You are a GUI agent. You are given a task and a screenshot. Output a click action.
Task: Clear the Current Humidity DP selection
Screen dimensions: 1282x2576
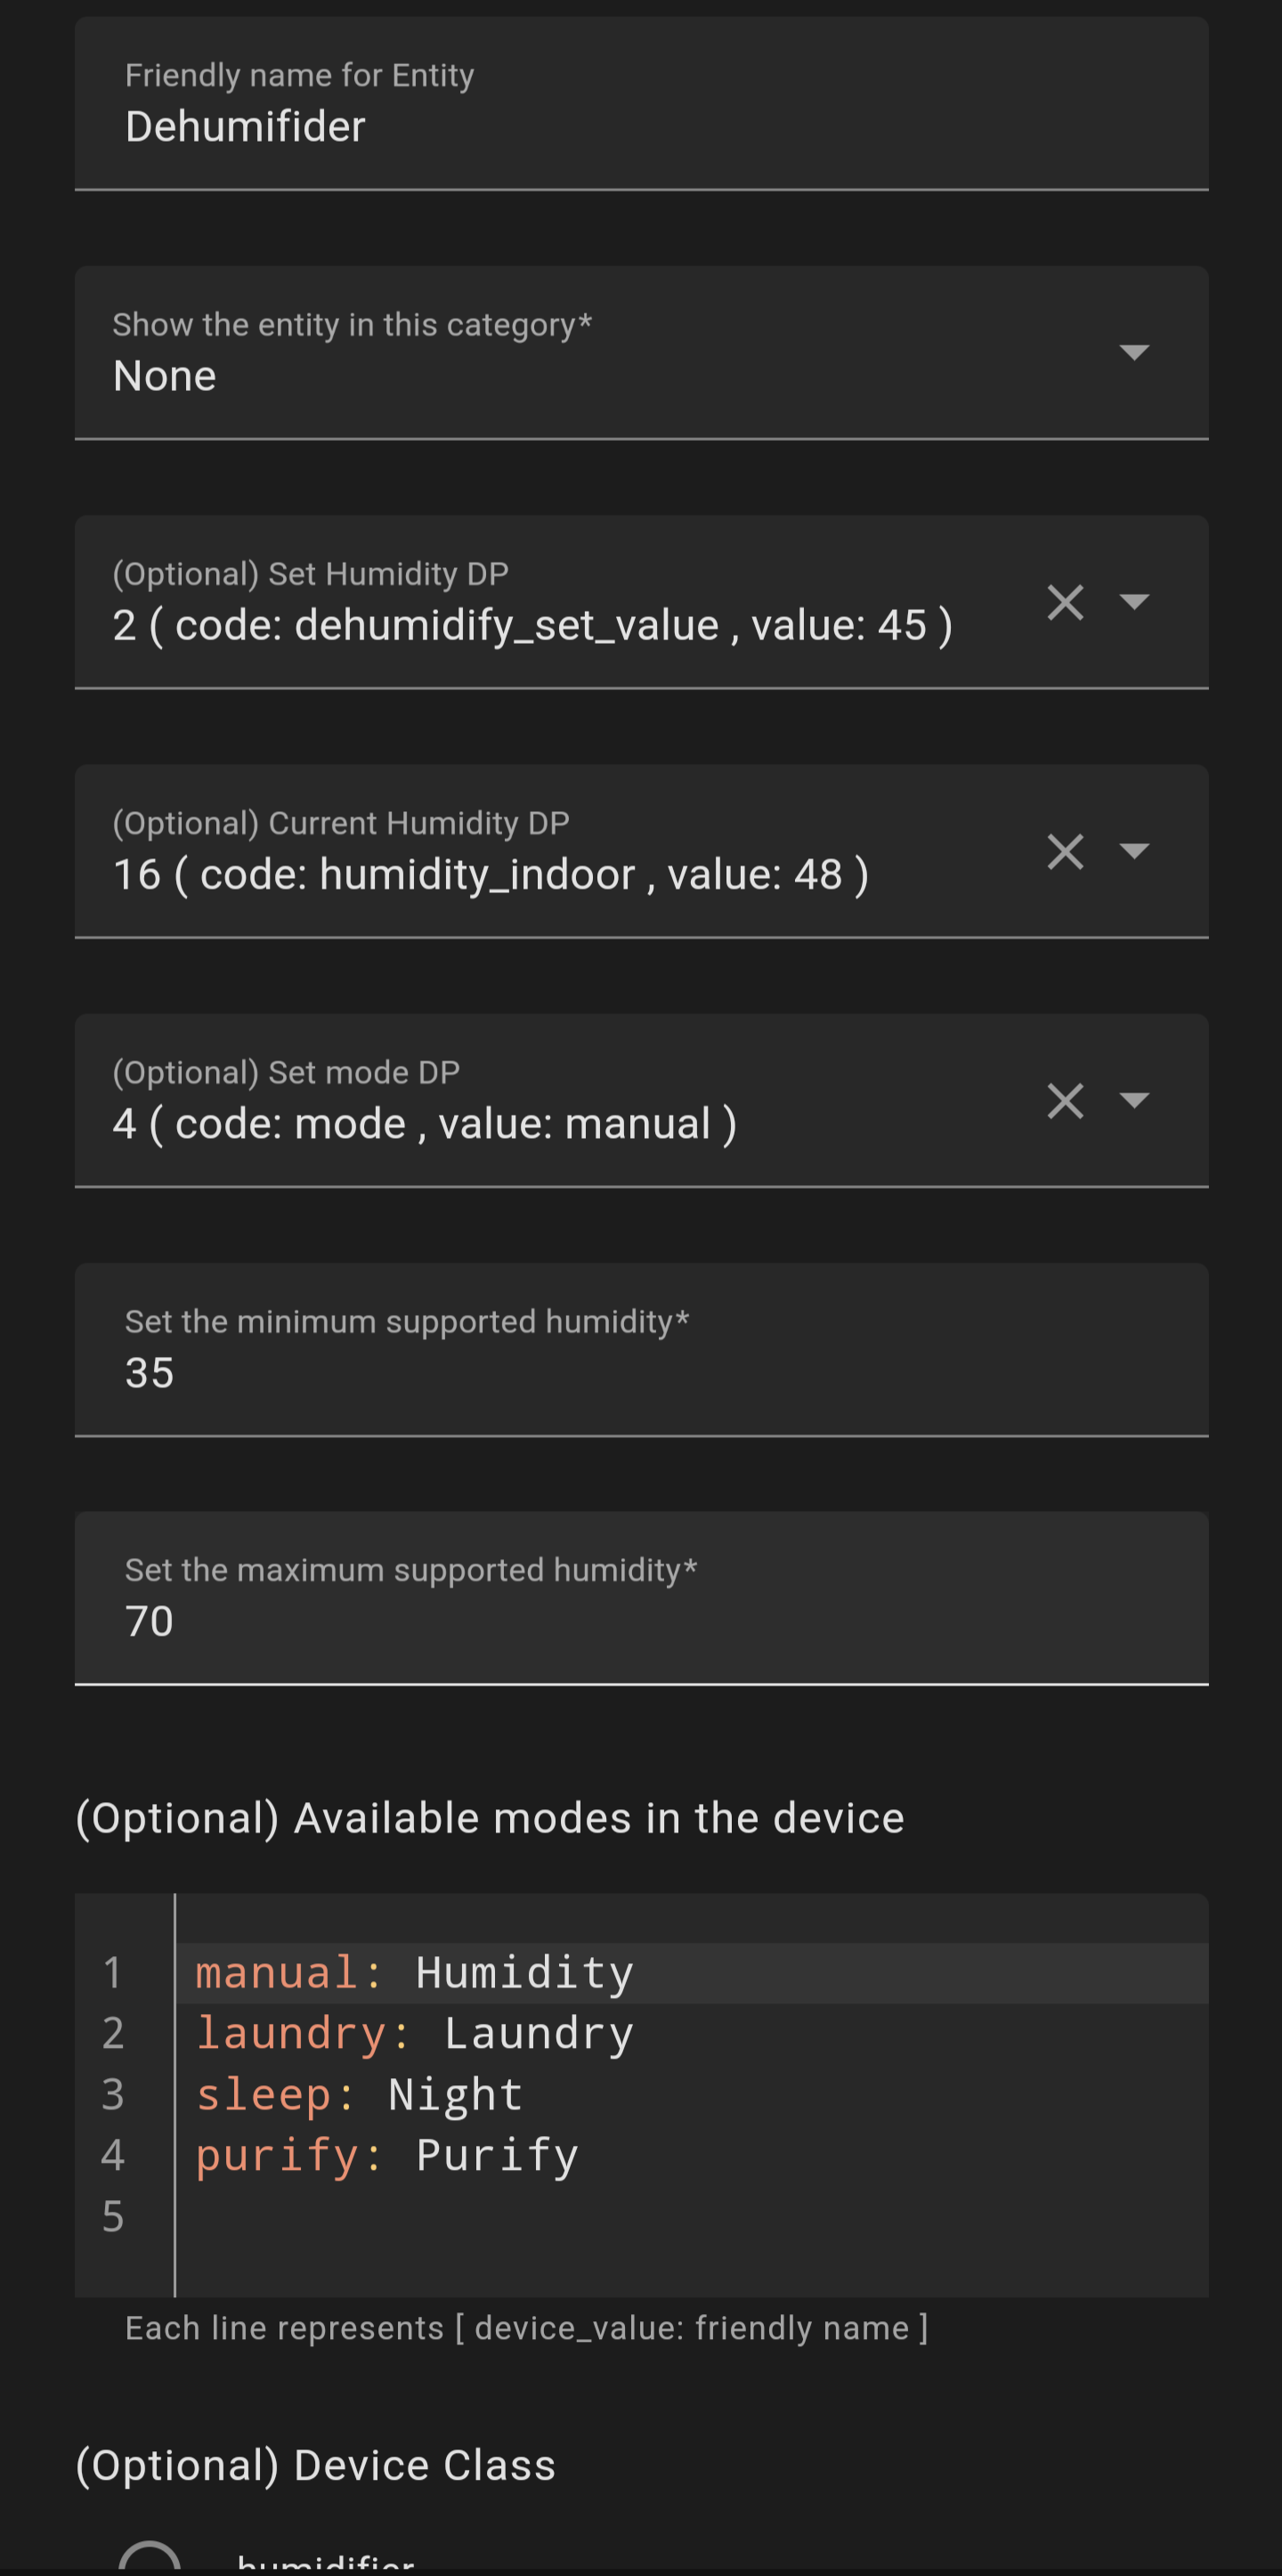pos(1065,851)
